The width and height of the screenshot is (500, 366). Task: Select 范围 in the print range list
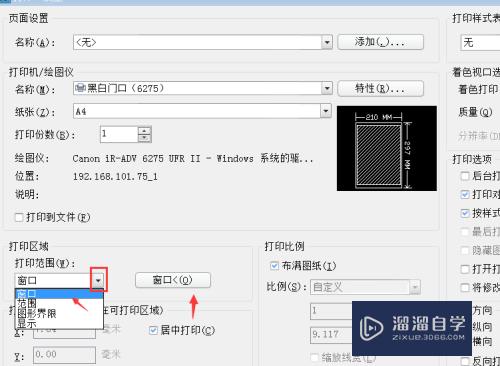59,303
